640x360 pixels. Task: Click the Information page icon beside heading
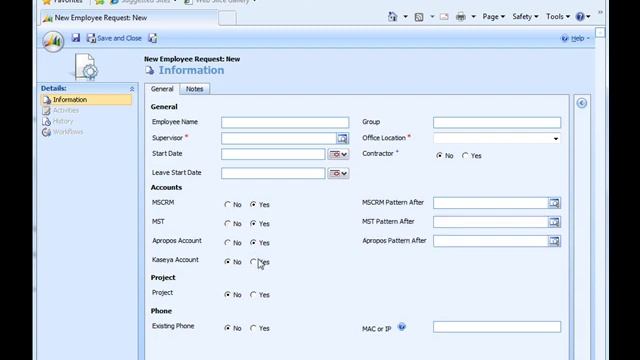pyautogui.click(x=150, y=70)
